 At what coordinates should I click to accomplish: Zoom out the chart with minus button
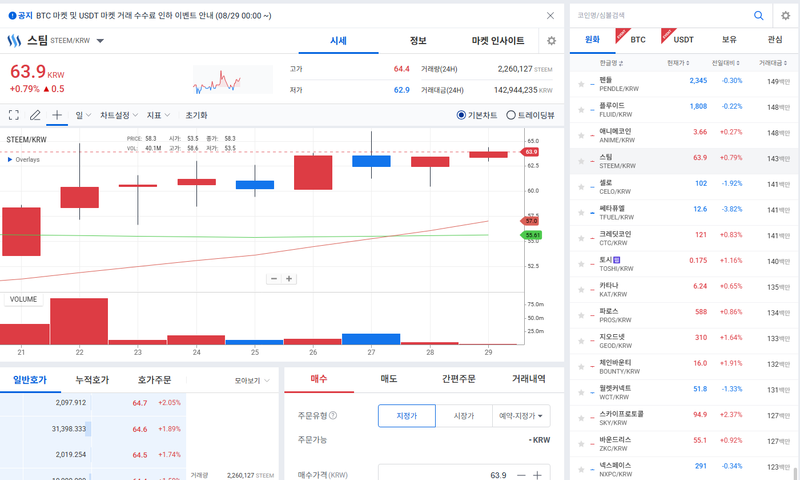[x=274, y=279]
